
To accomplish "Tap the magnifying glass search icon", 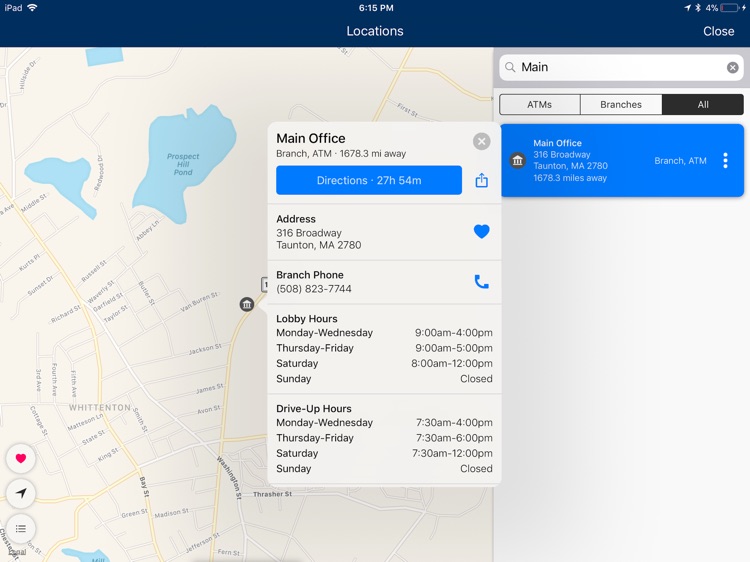I will [510, 67].
